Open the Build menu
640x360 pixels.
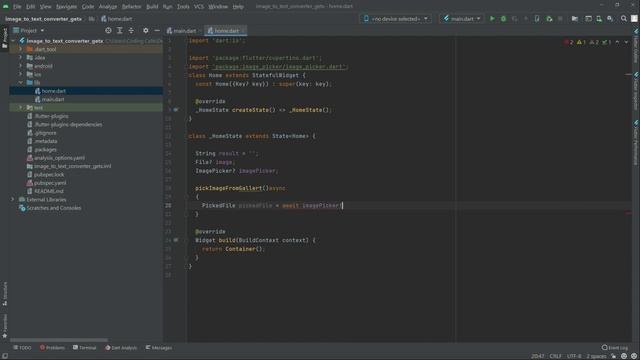click(x=152, y=7)
